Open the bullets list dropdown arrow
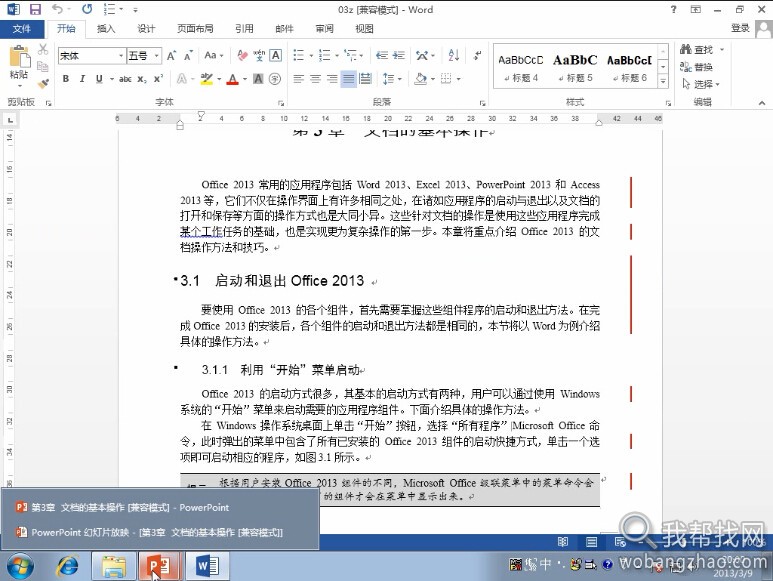Screen dimensions: 773x581 311,56
